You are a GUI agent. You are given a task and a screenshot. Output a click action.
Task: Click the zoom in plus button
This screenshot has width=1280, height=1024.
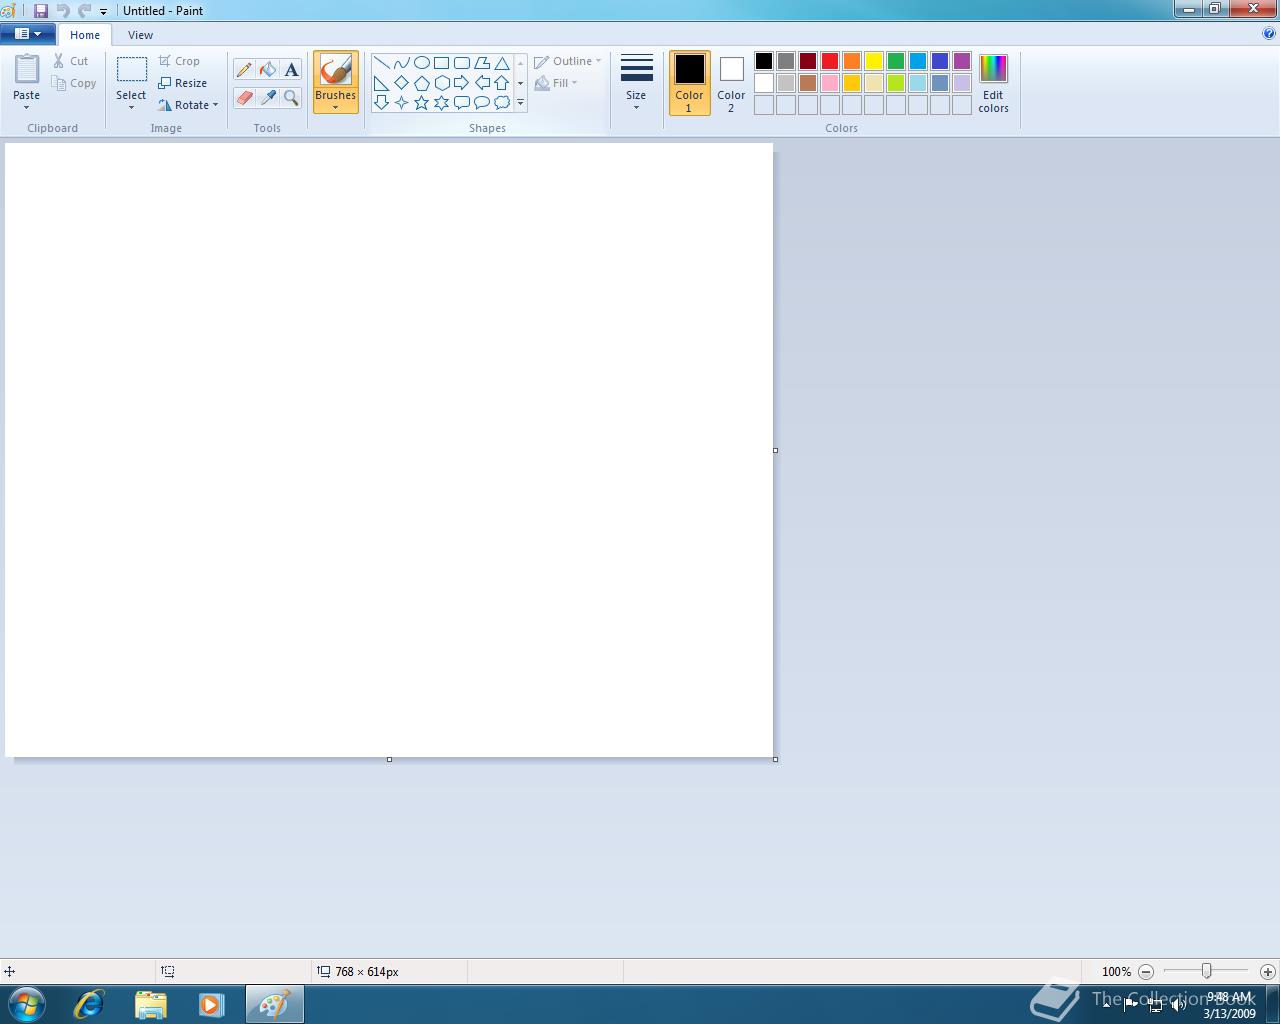[x=1267, y=971]
